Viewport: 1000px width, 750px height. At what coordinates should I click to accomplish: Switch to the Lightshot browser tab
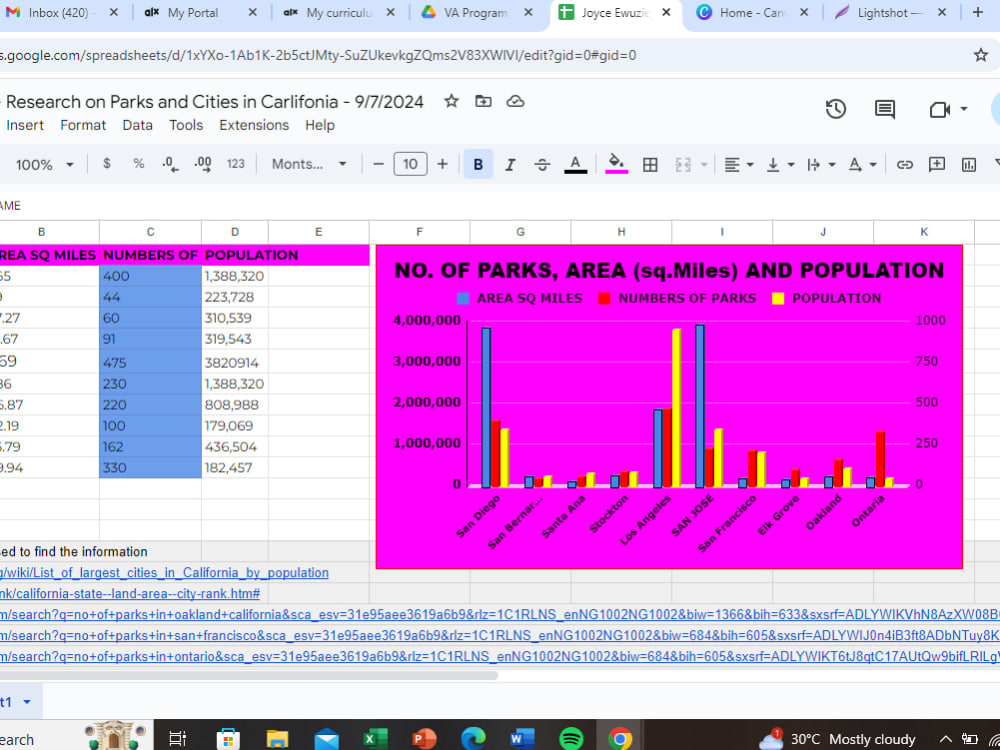(890, 13)
